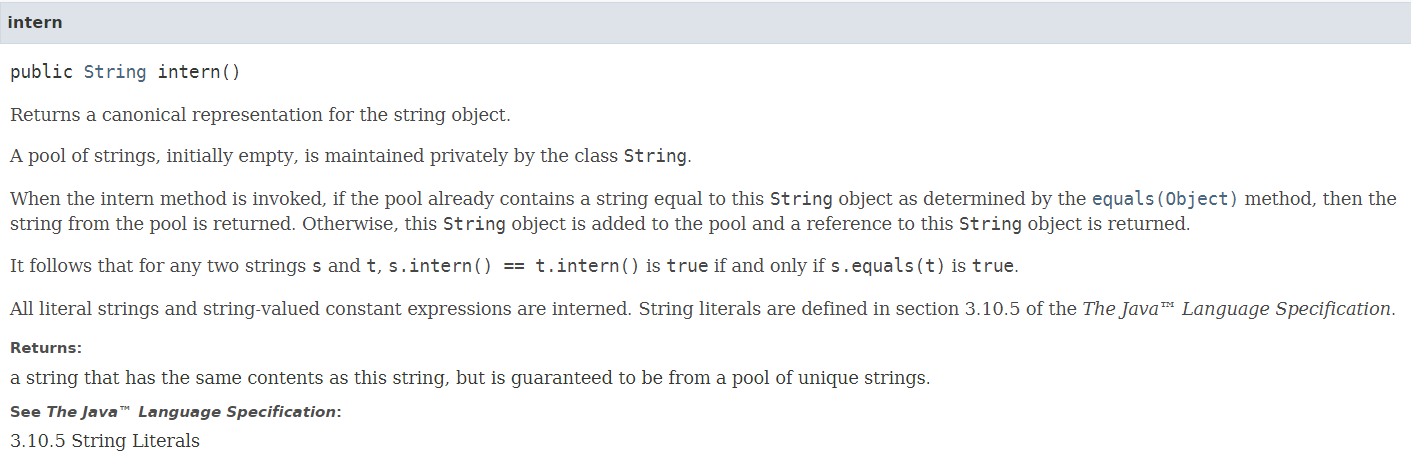Click the final "true" after s.equals(t)

coord(993,266)
